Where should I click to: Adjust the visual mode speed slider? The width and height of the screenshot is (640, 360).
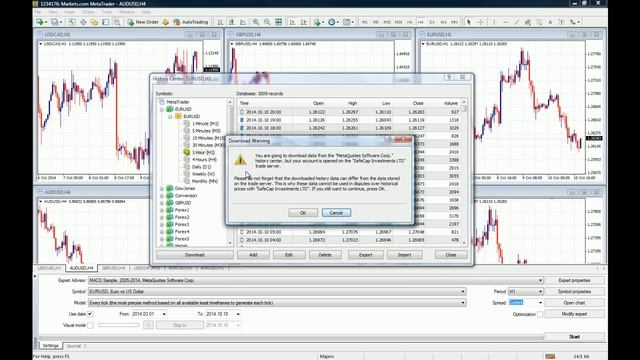pyautogui.click(x=119, y=325)
